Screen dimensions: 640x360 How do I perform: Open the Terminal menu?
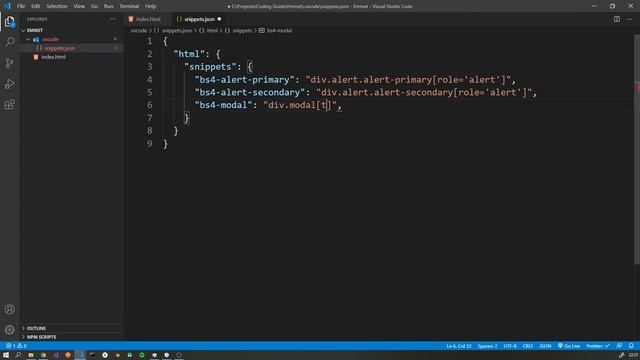click(x=129, y=6)
